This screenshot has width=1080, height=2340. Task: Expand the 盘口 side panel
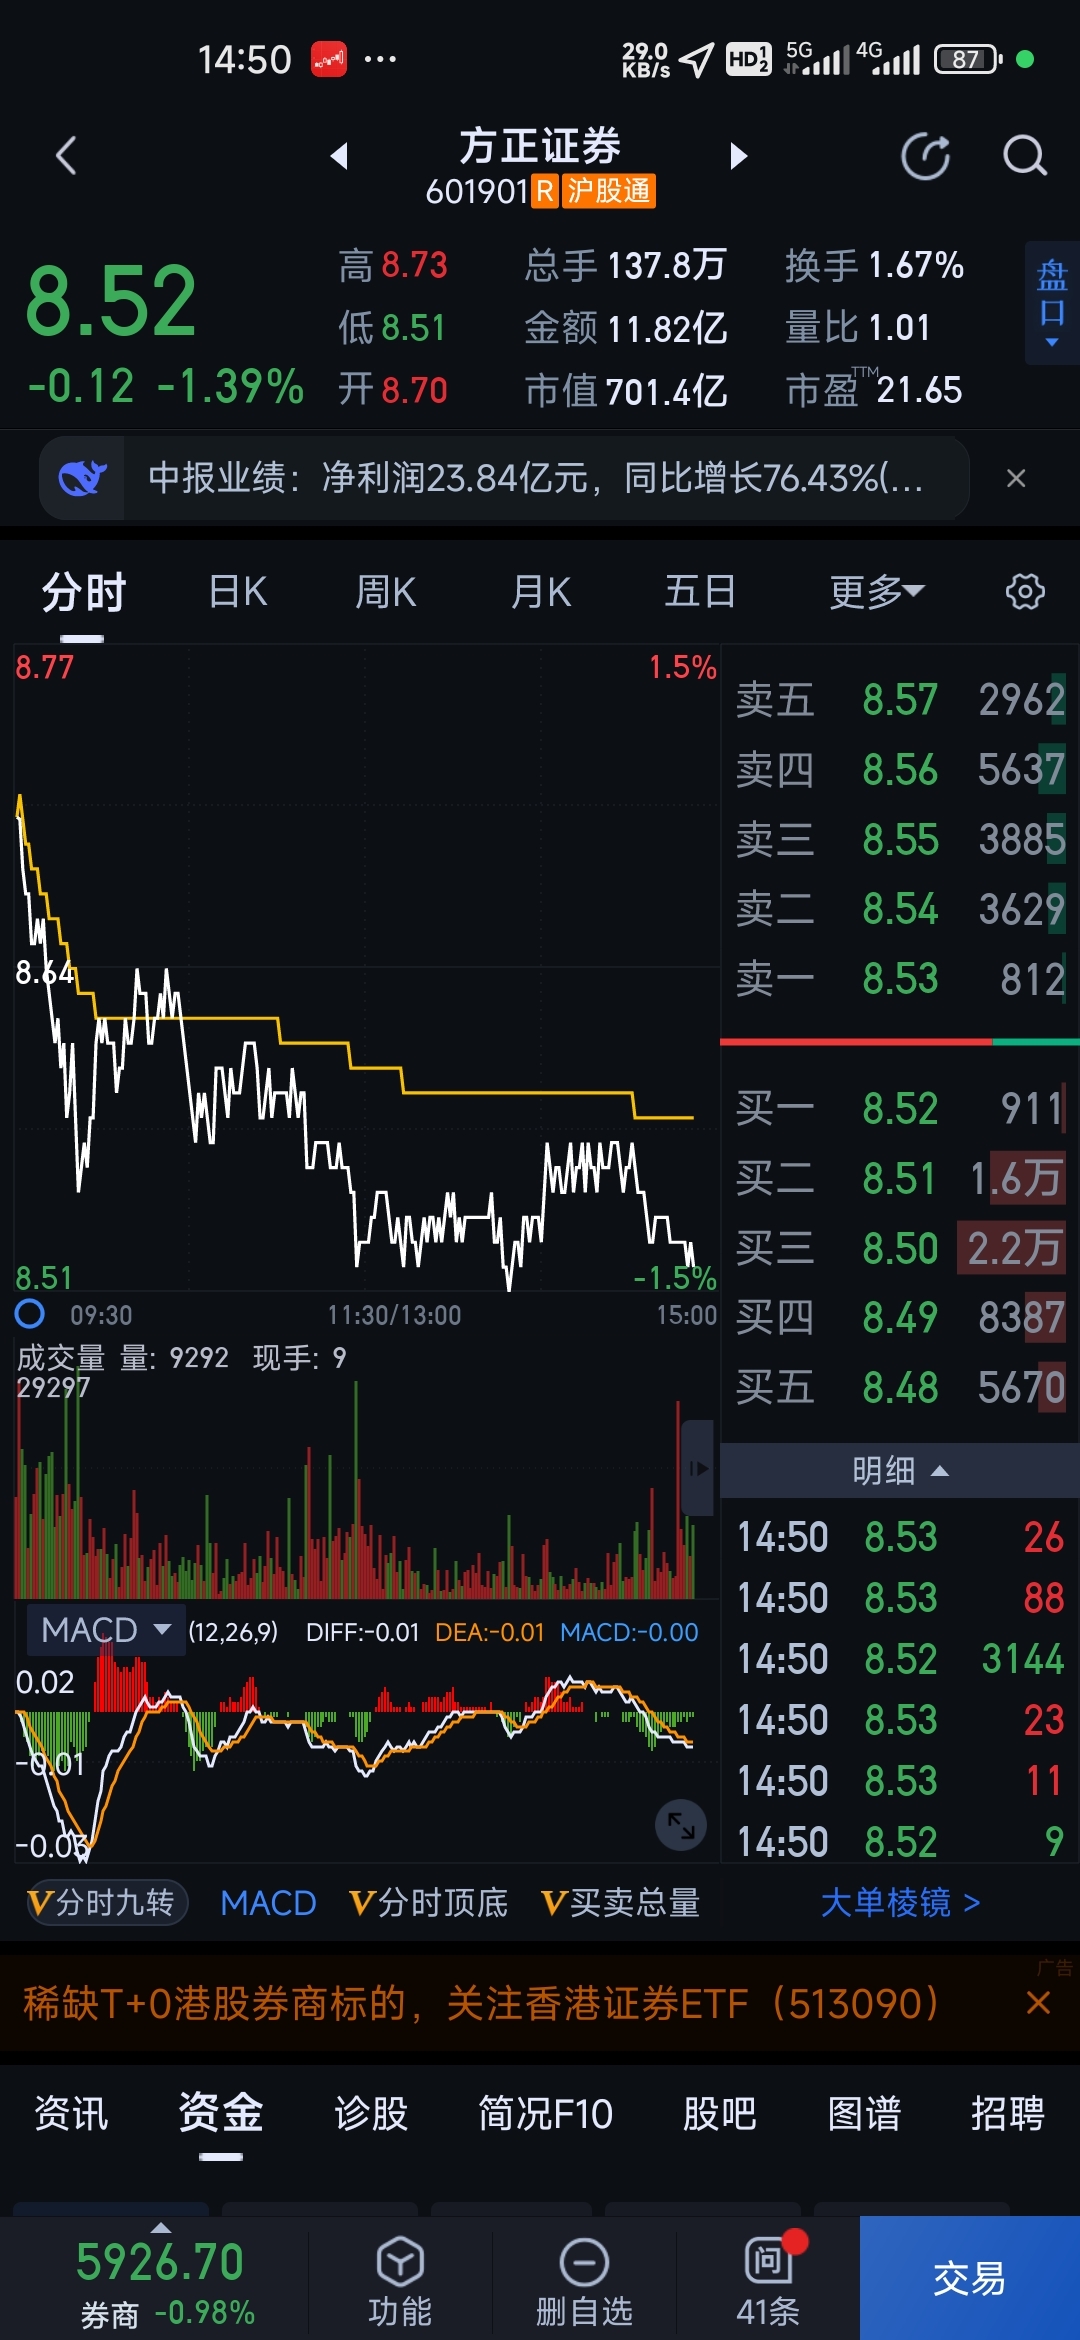pyautogui.click(x=1051, y=302)
